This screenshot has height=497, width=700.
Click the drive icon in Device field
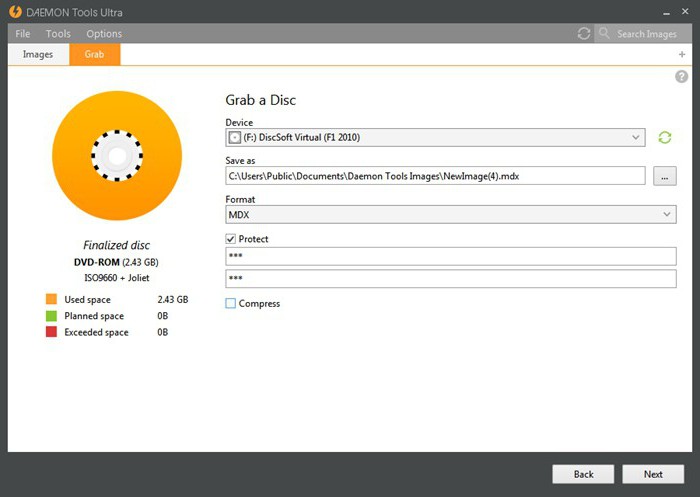(234, 138)
